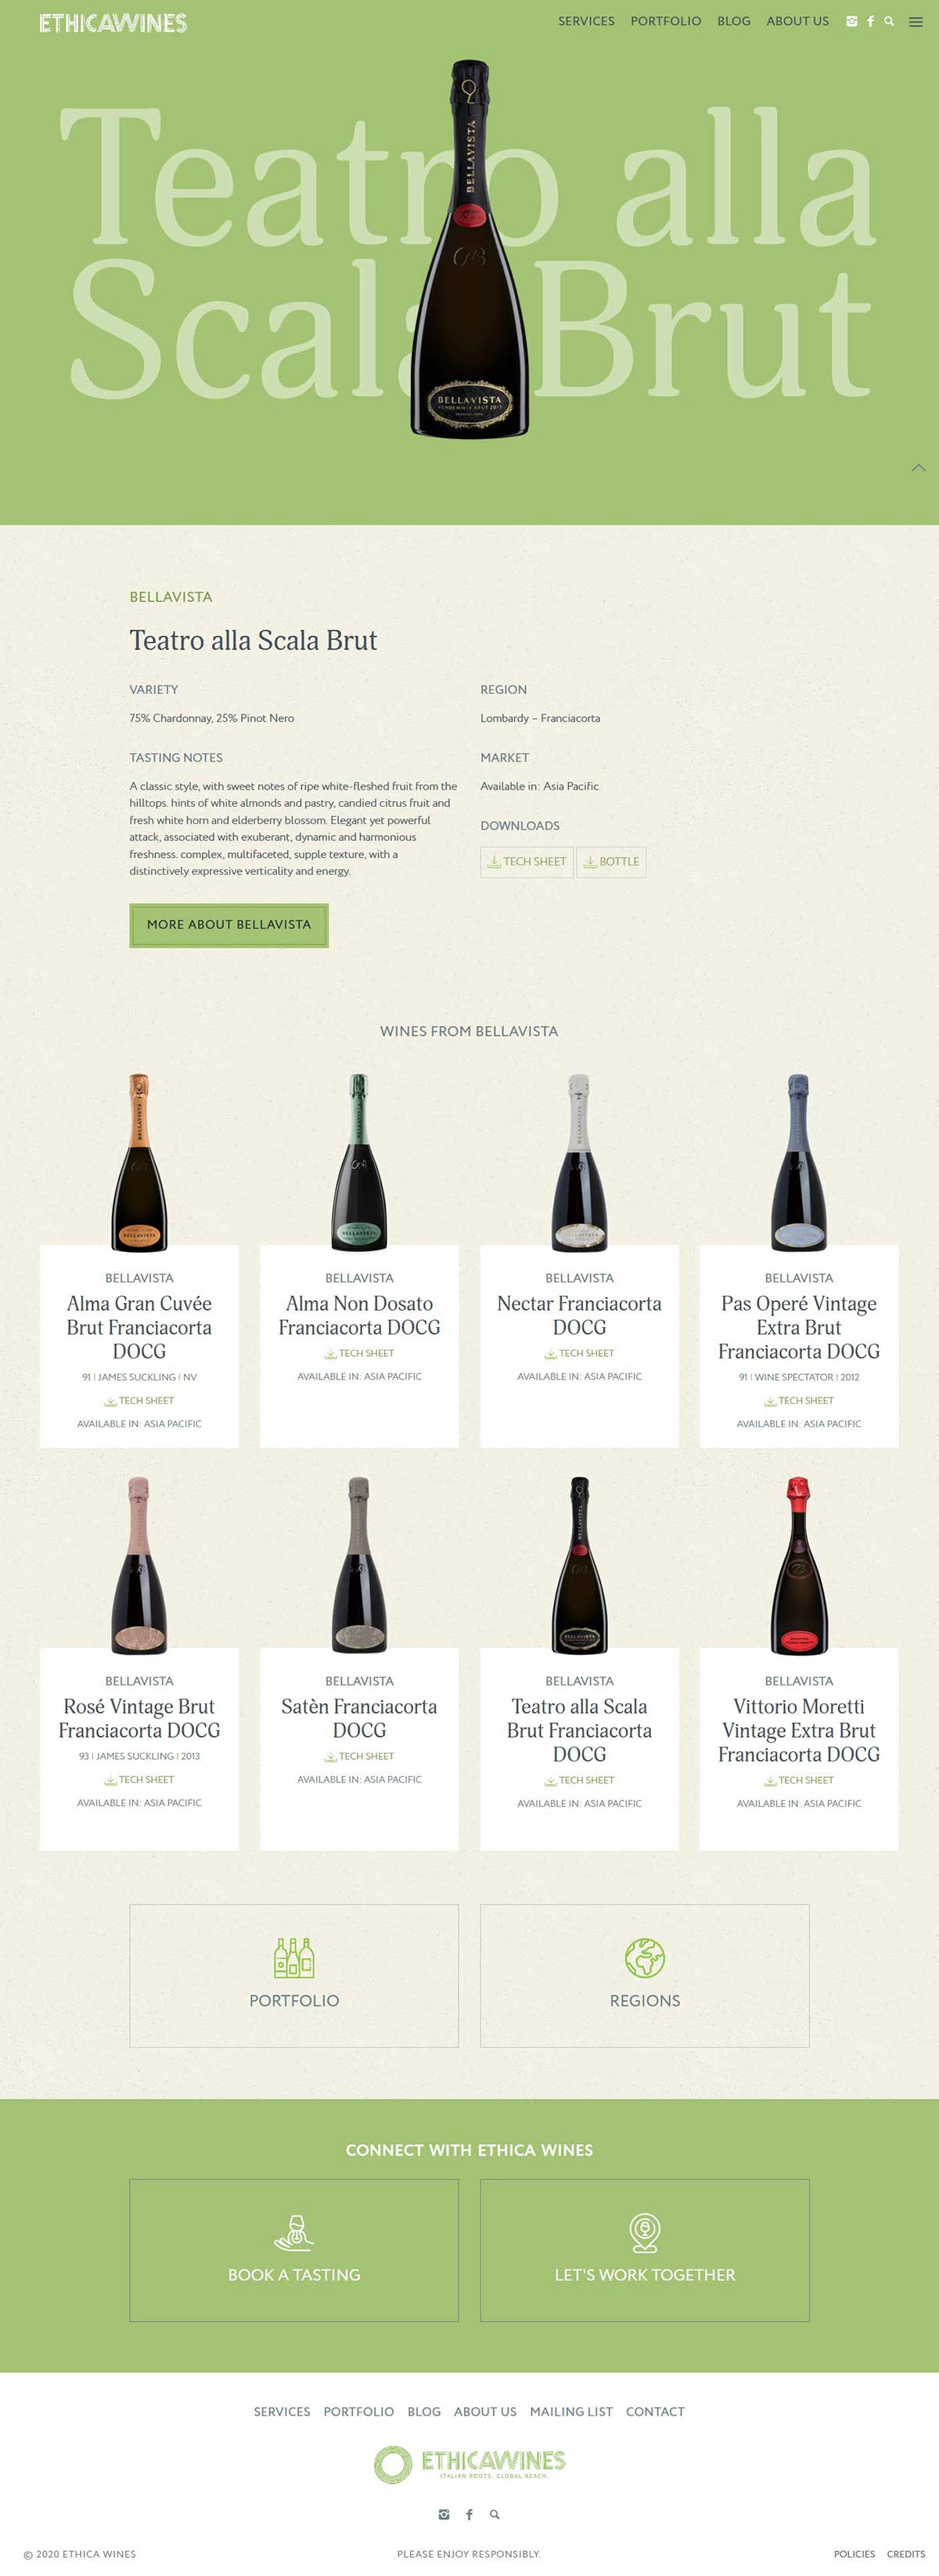
Task: Open the Blog menu item in header
Action: (733, 21)
